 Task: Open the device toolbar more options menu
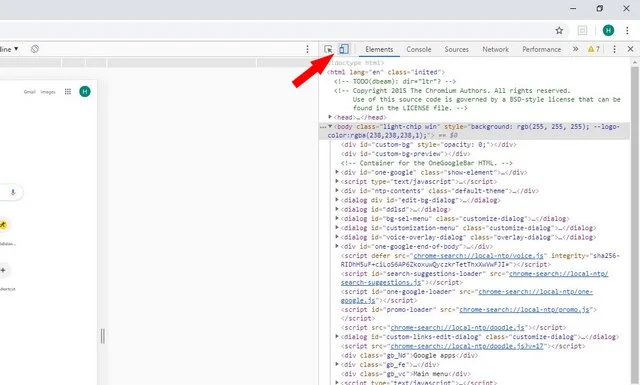click(307, 49)
